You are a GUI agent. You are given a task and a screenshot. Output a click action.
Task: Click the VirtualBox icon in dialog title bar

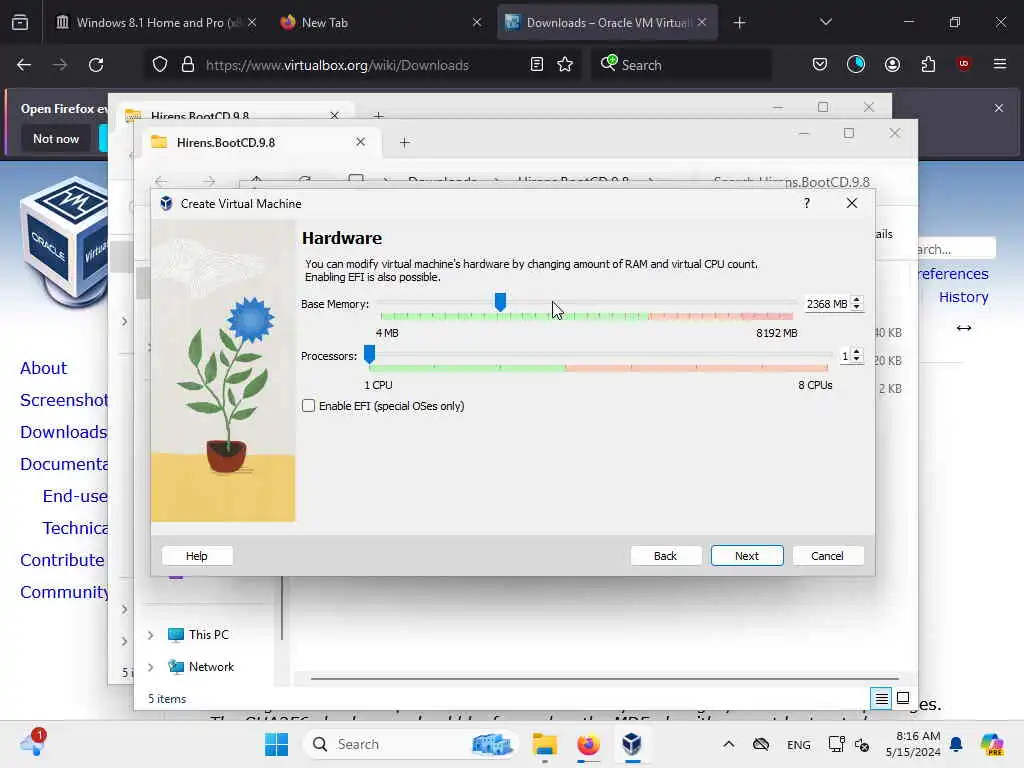point(167,204)
